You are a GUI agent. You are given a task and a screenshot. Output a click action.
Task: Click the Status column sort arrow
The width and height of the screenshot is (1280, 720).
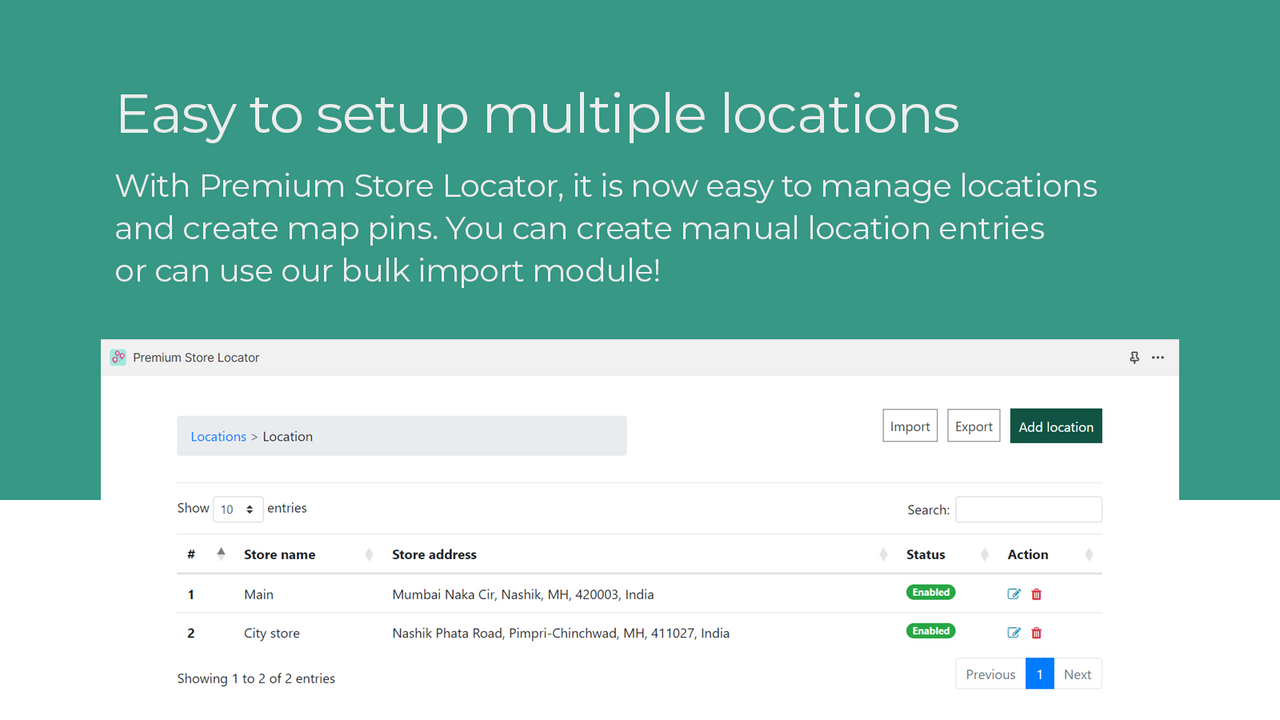[983, 553]
